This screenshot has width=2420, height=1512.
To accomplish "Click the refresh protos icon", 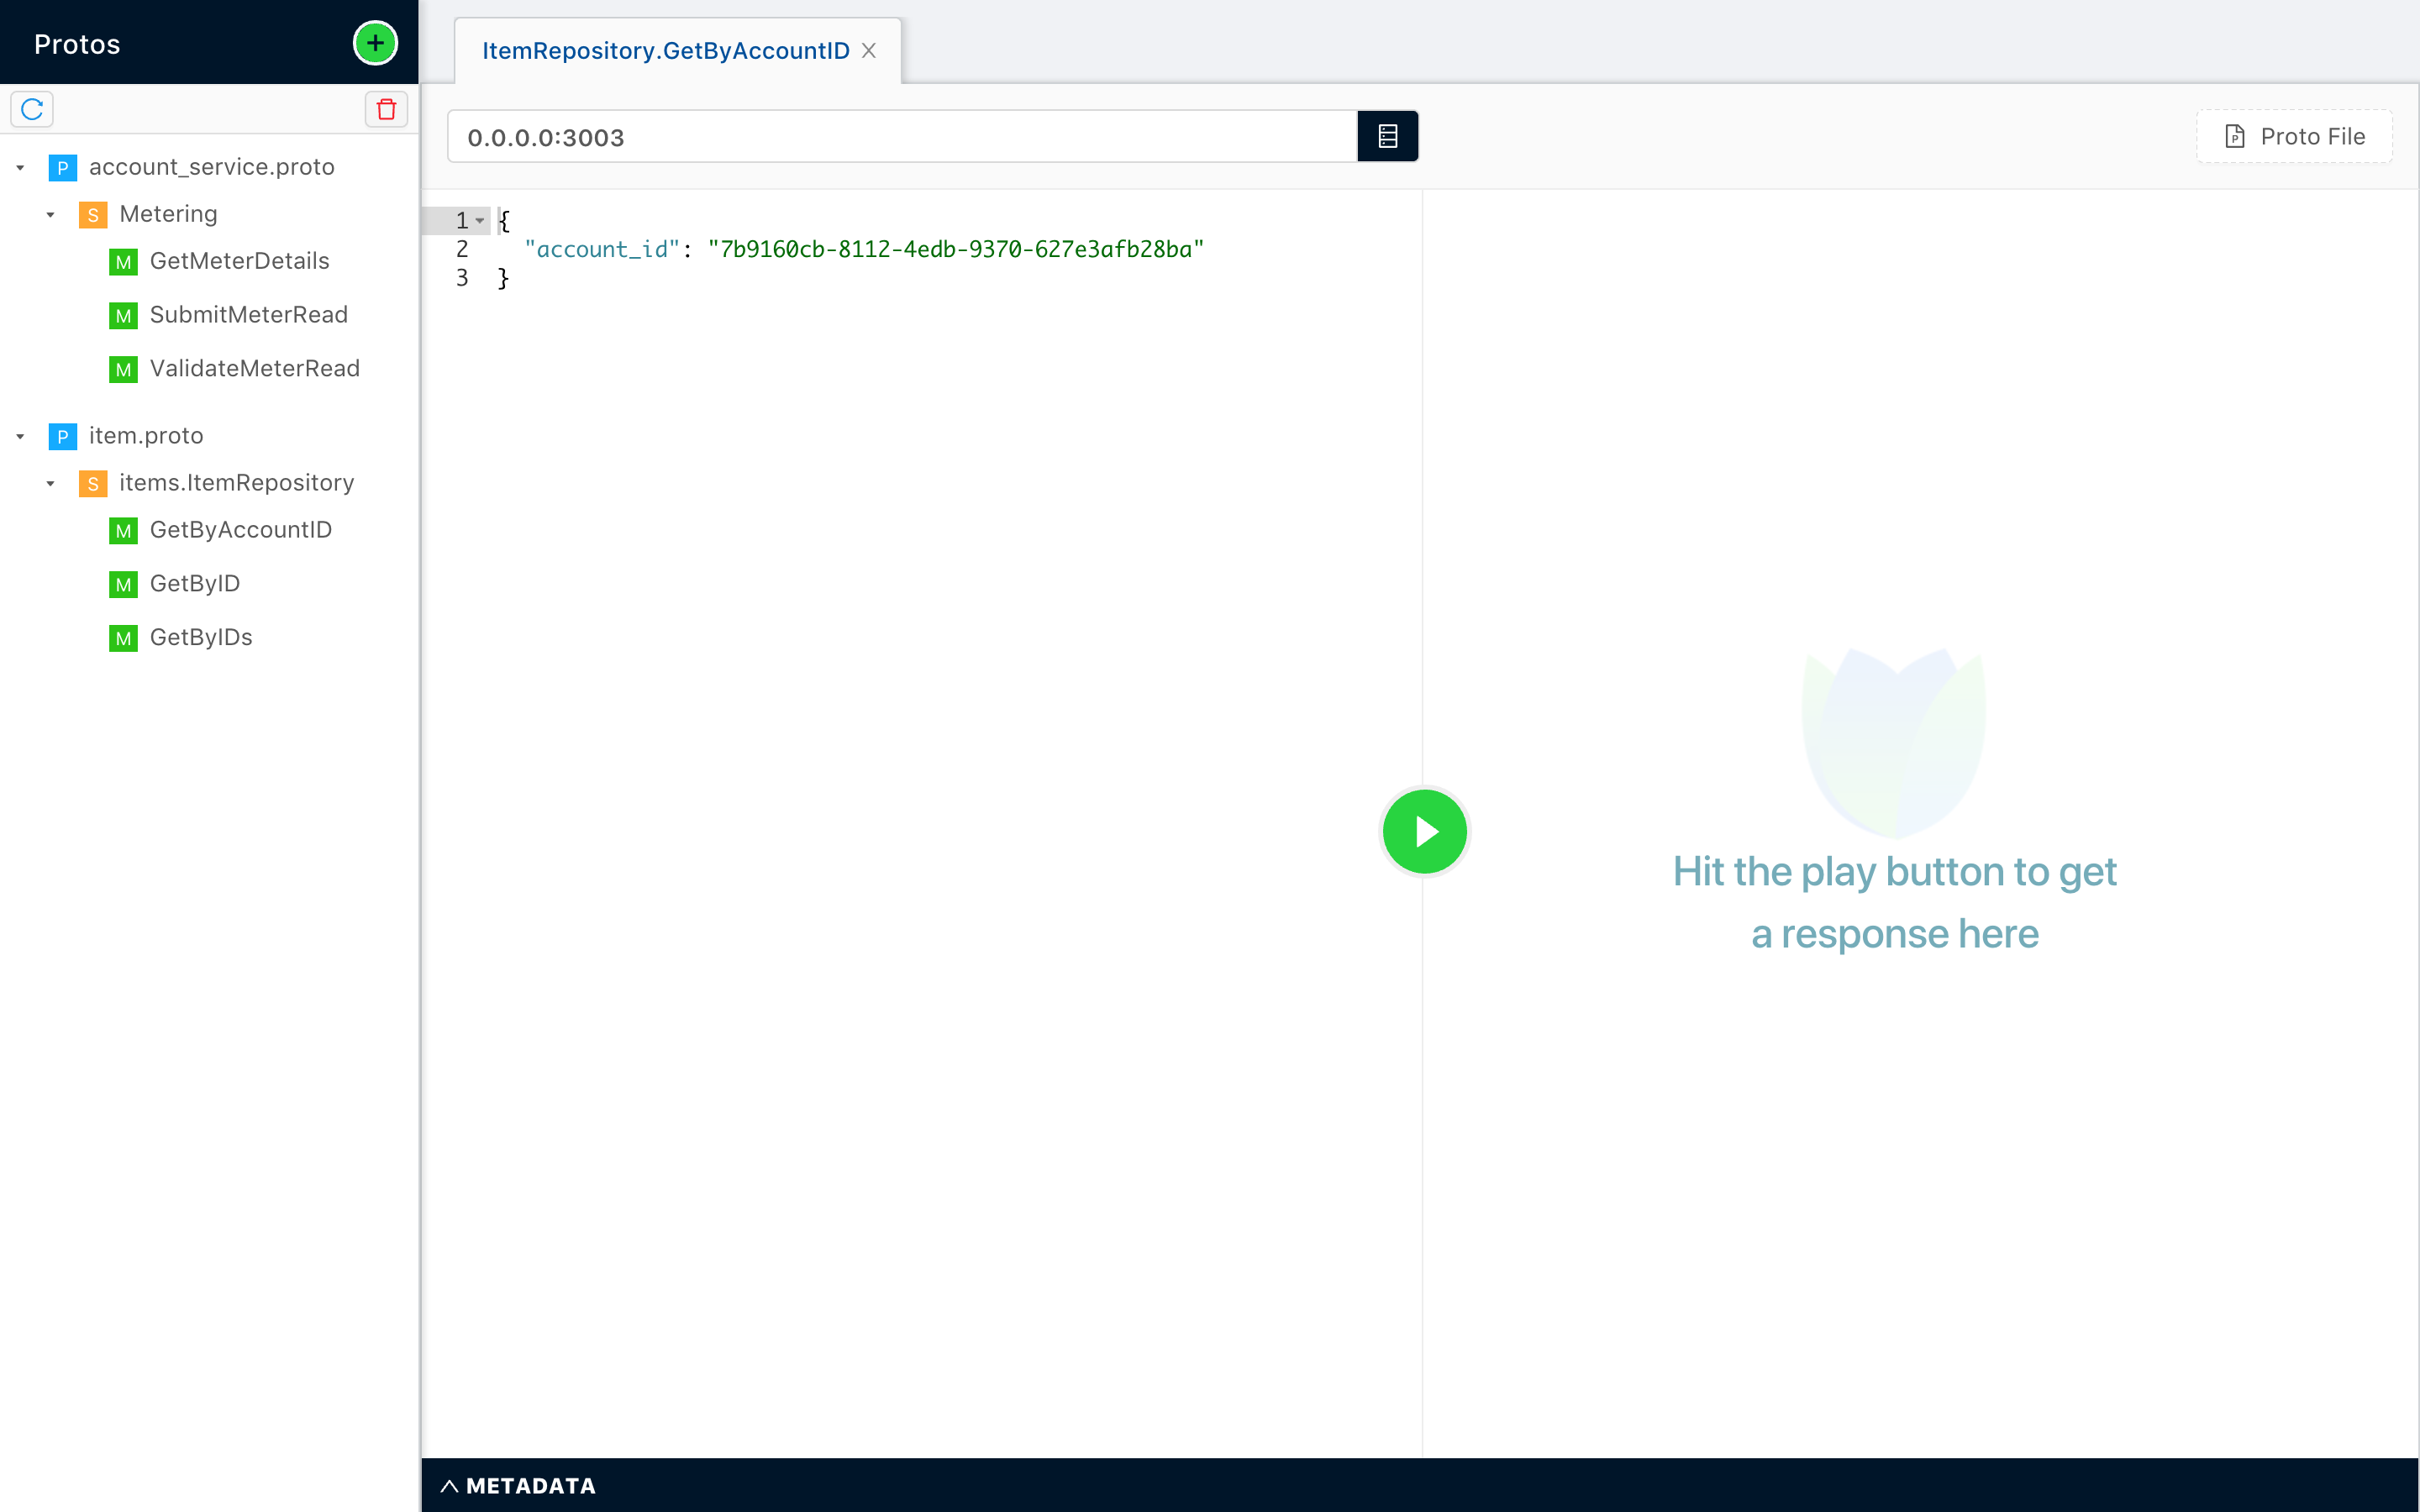I will [x=31, y=109].
